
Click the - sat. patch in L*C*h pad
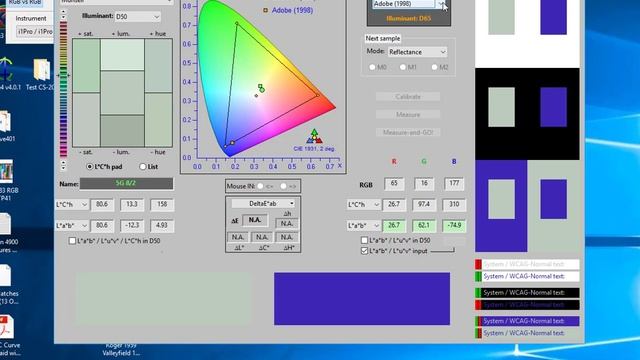(x=86, y=120)
